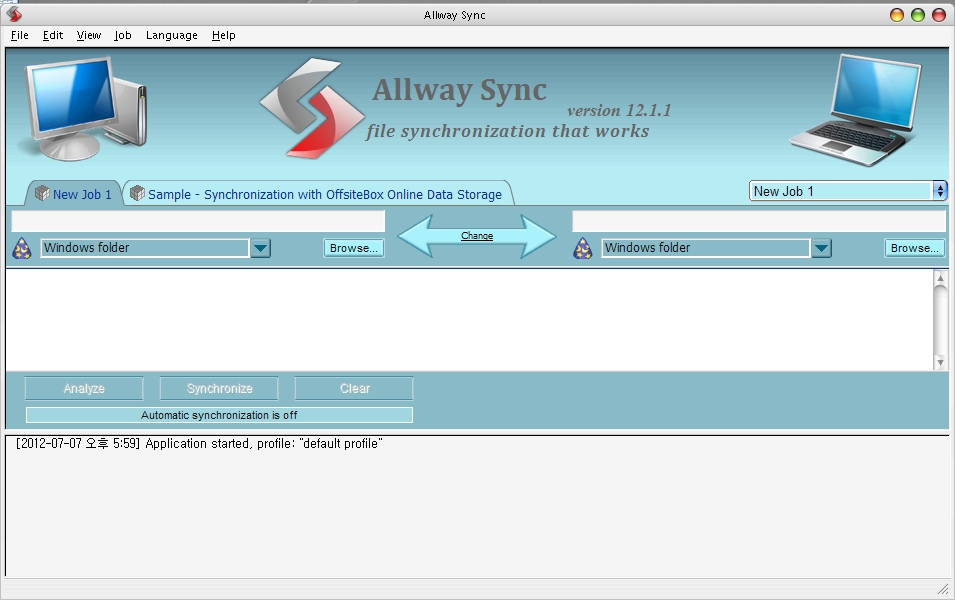Image resolution: width=955 pixels, height=600 pixels.
Task: Open the View menu
Action: (89, 35)
